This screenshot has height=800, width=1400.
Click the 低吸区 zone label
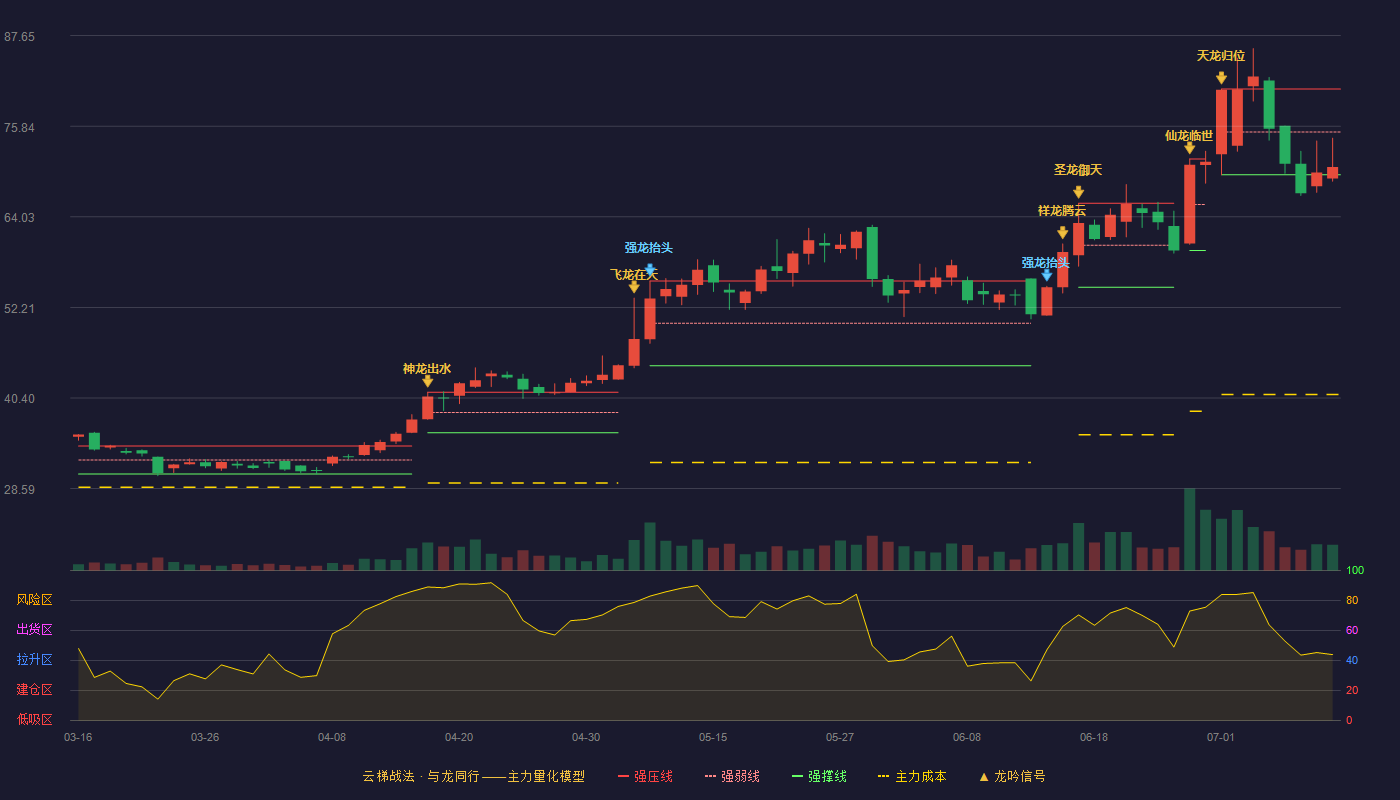(x=35, y=719)
